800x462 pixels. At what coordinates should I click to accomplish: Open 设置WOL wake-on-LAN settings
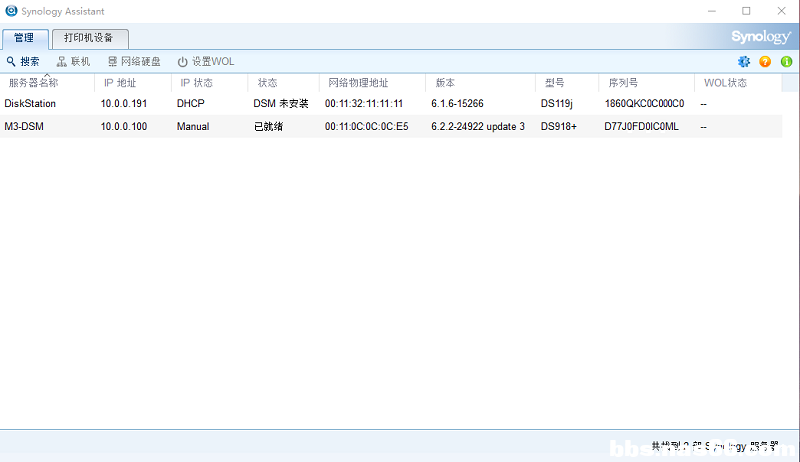pos(206,62)
